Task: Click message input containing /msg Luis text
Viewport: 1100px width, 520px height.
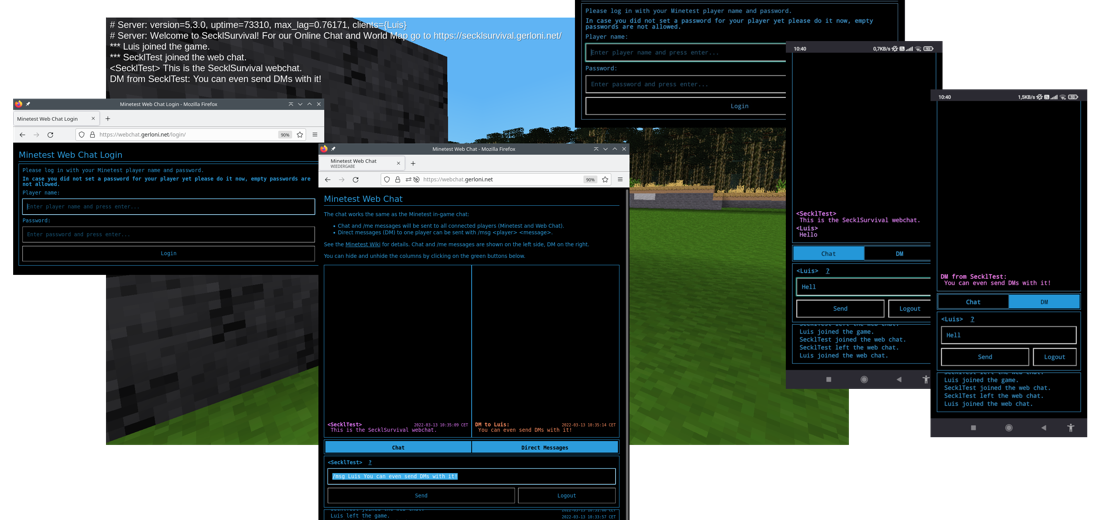Action: 471,476
